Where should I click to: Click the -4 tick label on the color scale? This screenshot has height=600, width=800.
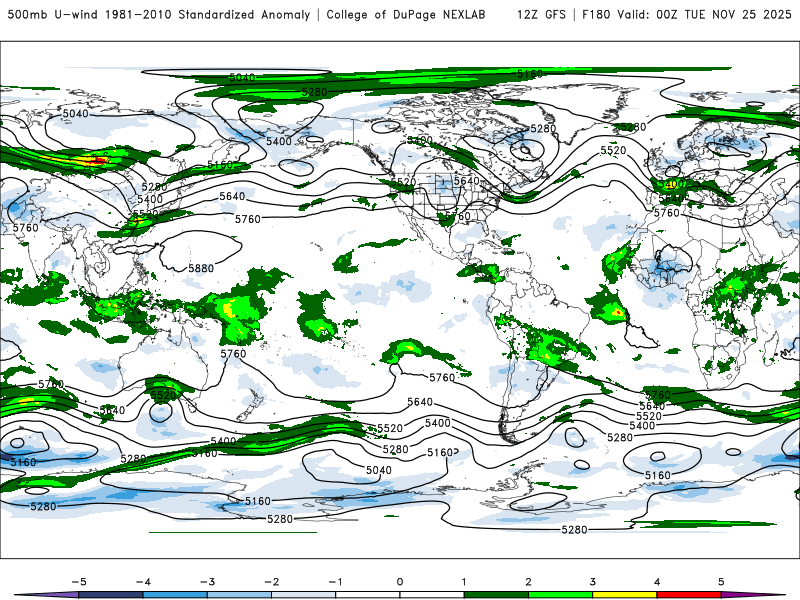coord(143,582)
